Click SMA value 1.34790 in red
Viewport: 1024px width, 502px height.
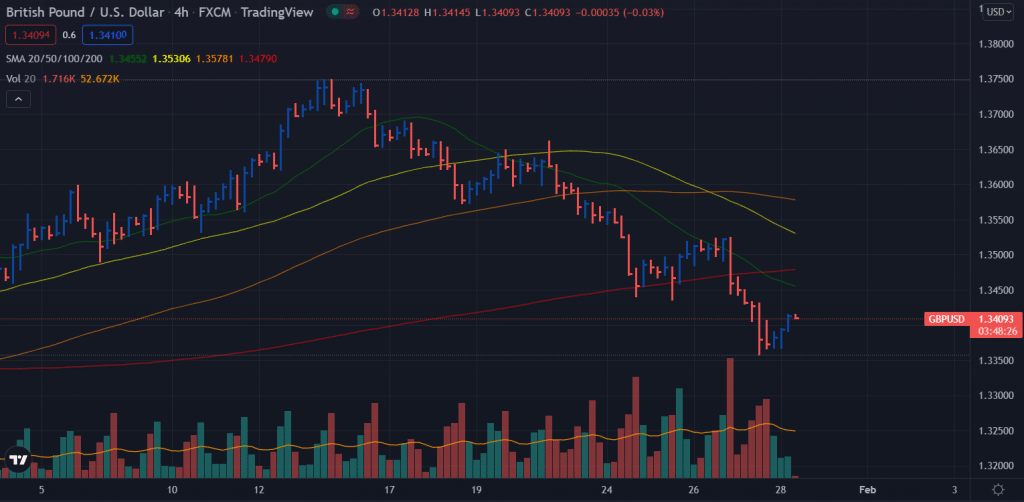pyautogui.click(x=258, y=59)
